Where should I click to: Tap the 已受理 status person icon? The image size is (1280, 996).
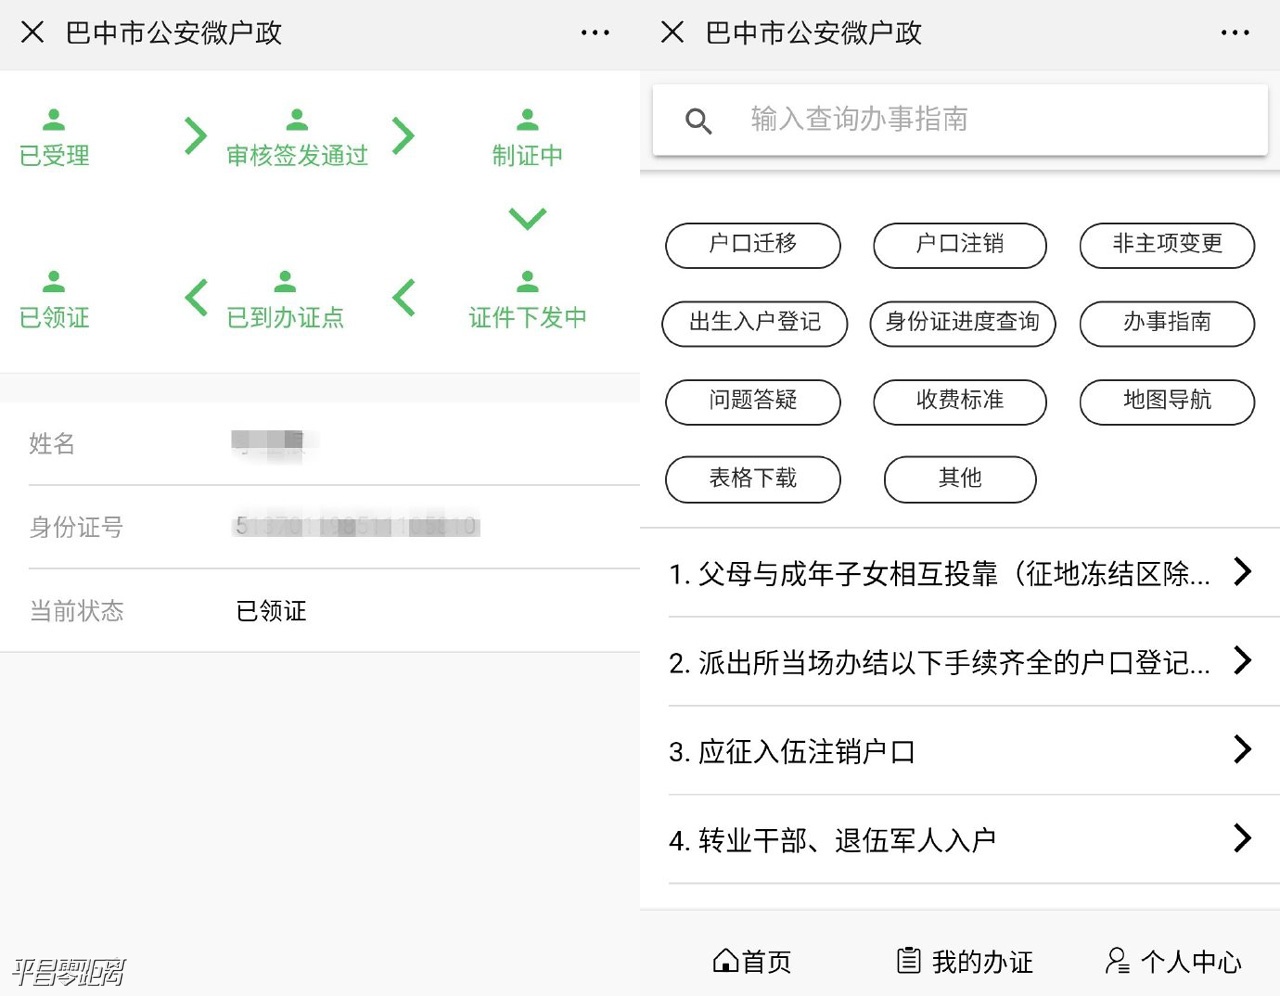click(x=54, y=120)
